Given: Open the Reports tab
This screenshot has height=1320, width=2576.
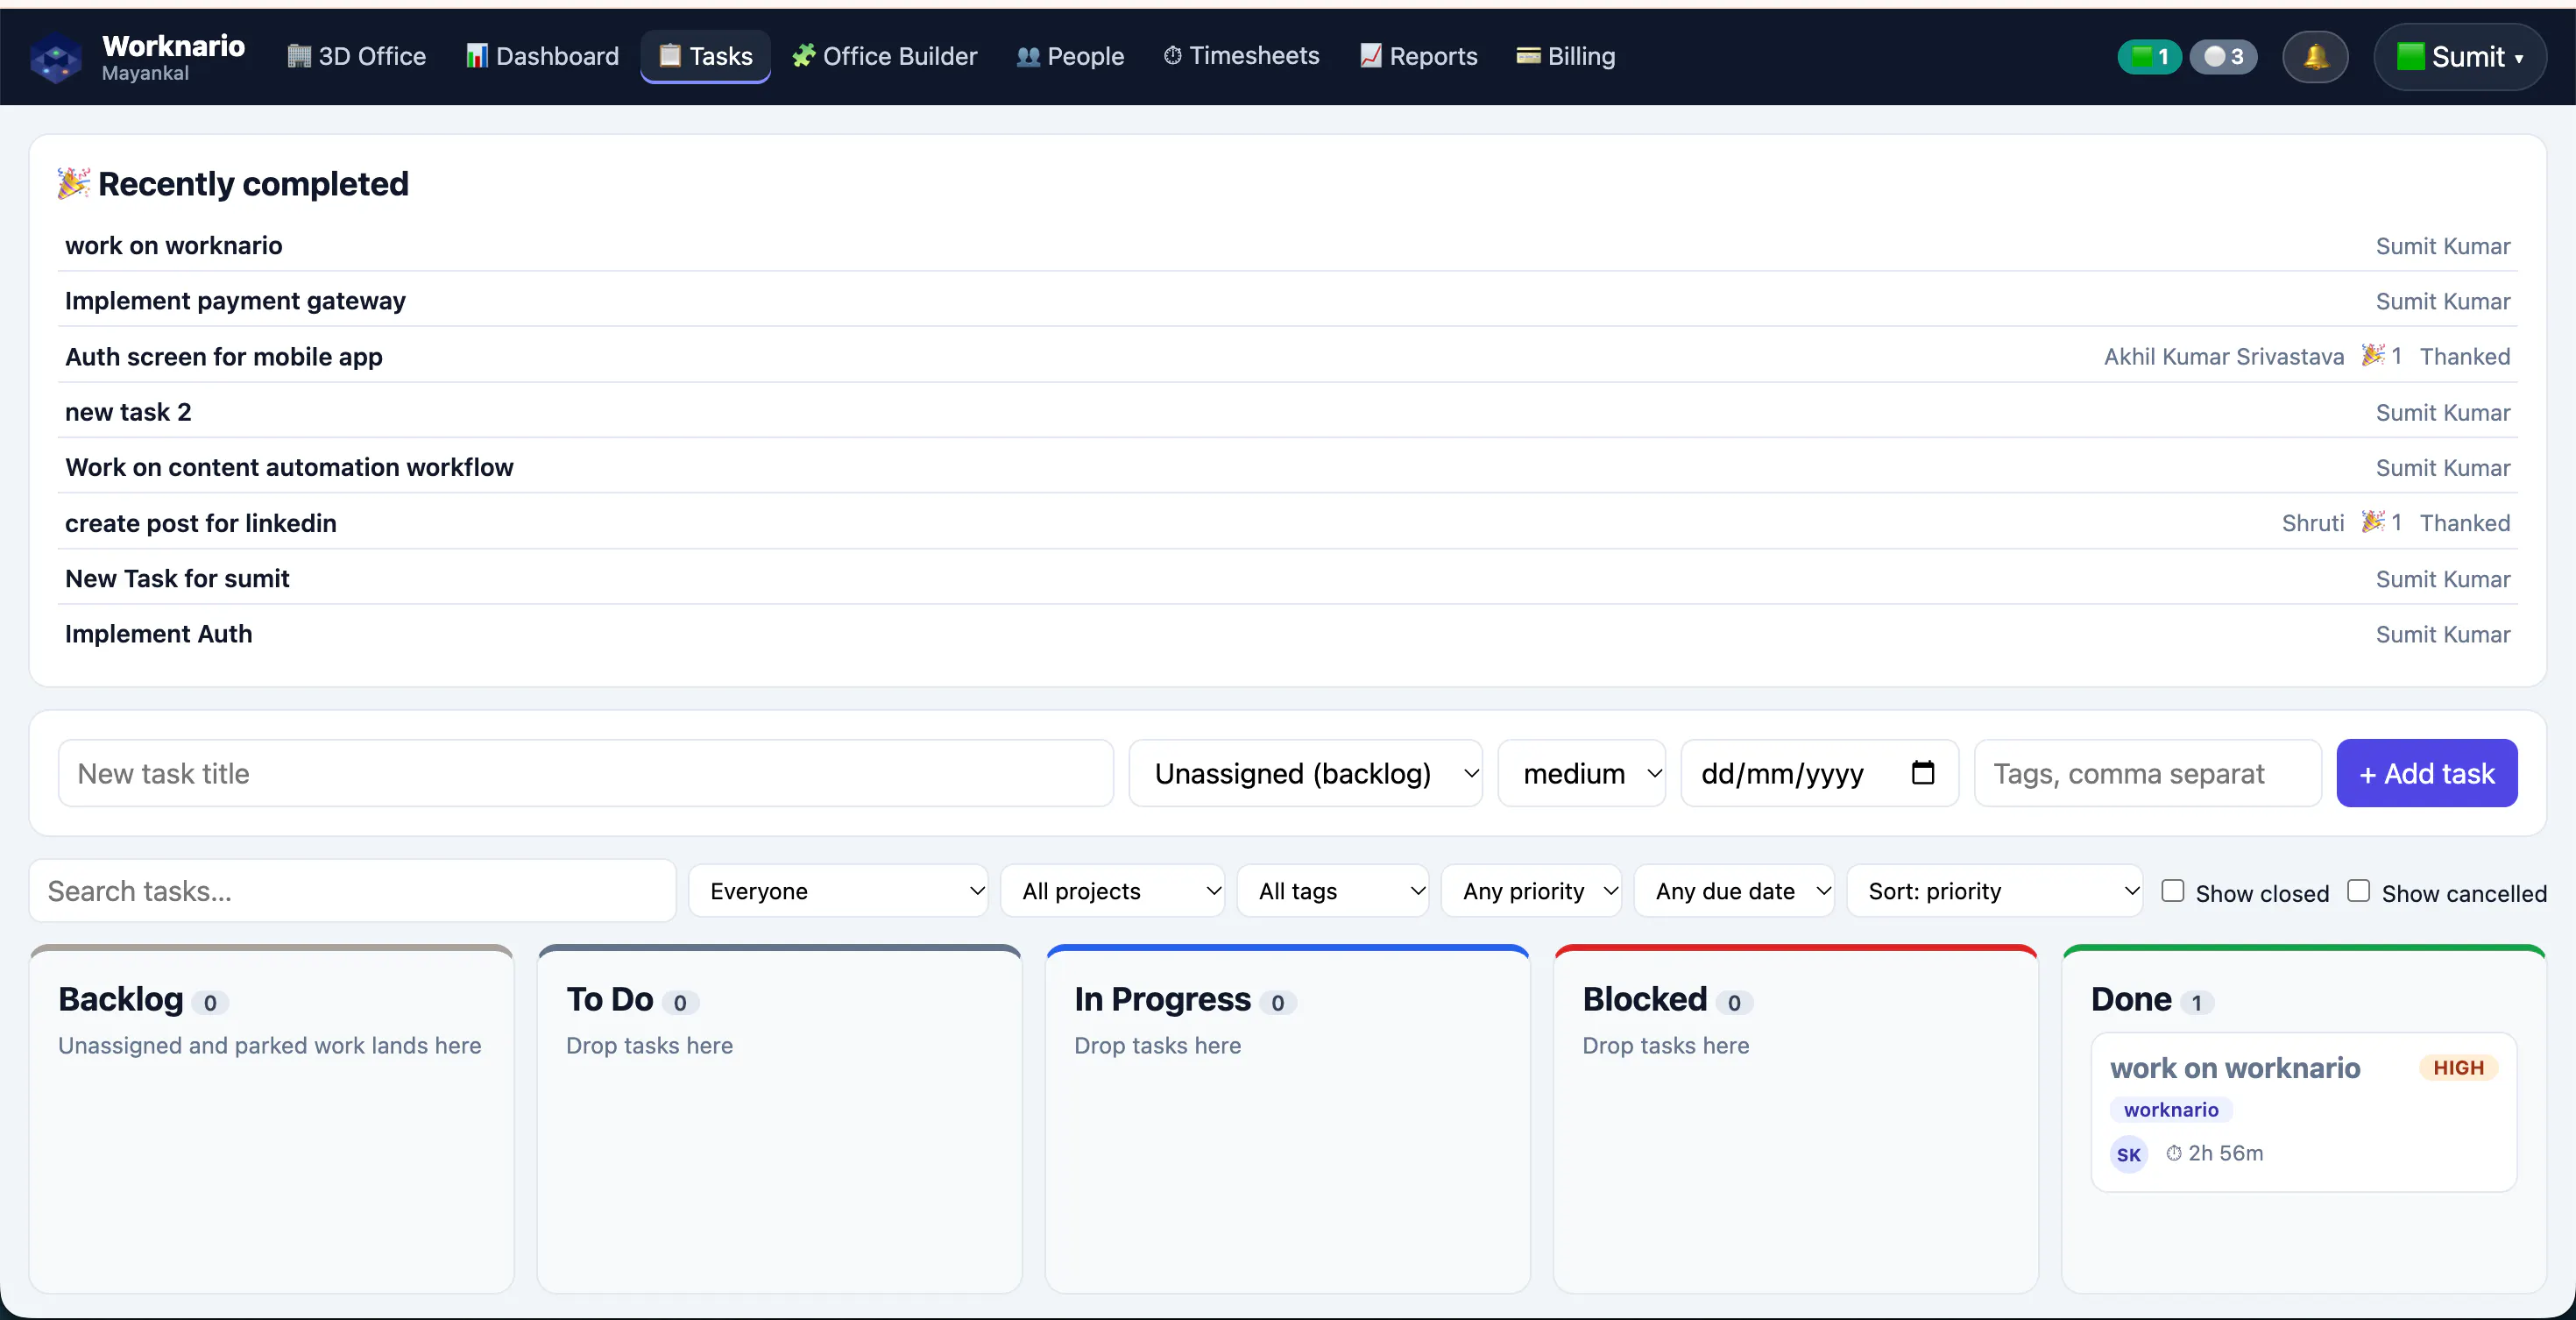Looking at the screenshot, I should [x=1418, y=57].
